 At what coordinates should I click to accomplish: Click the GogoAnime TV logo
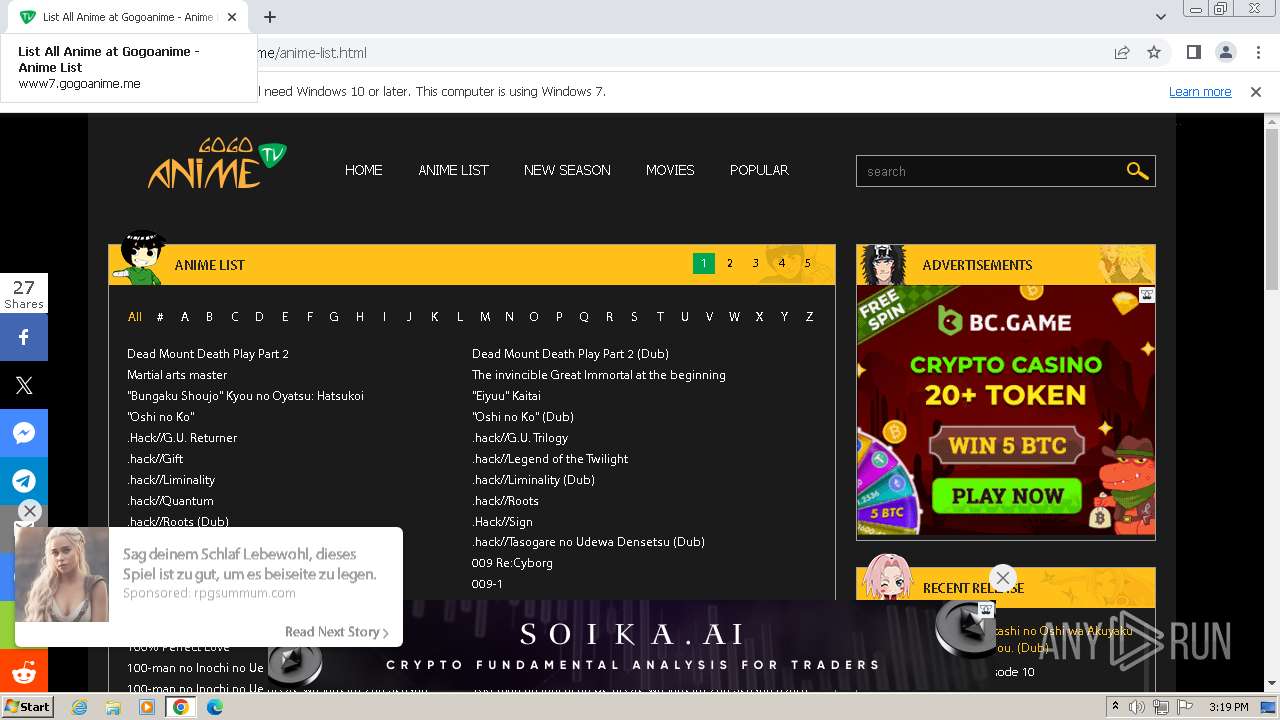217,164
